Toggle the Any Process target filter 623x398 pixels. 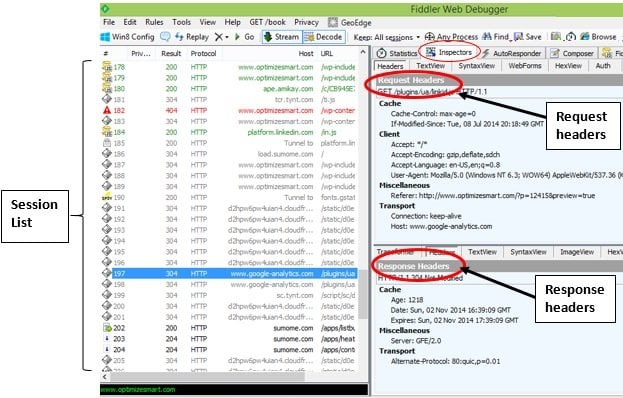[x=451, y=37]
